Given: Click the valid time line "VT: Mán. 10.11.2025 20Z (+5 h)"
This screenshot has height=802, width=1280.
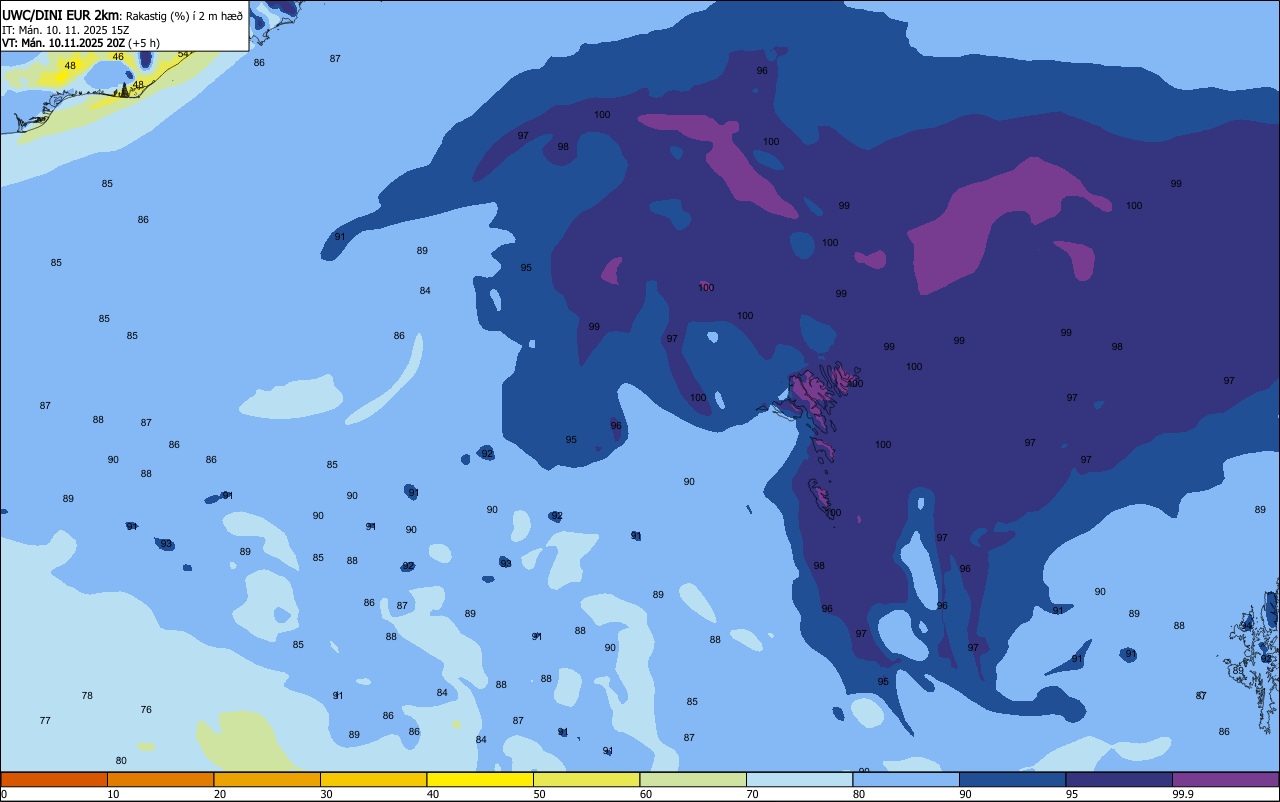Looking at the screenshot, I should [x=81, y=43].
